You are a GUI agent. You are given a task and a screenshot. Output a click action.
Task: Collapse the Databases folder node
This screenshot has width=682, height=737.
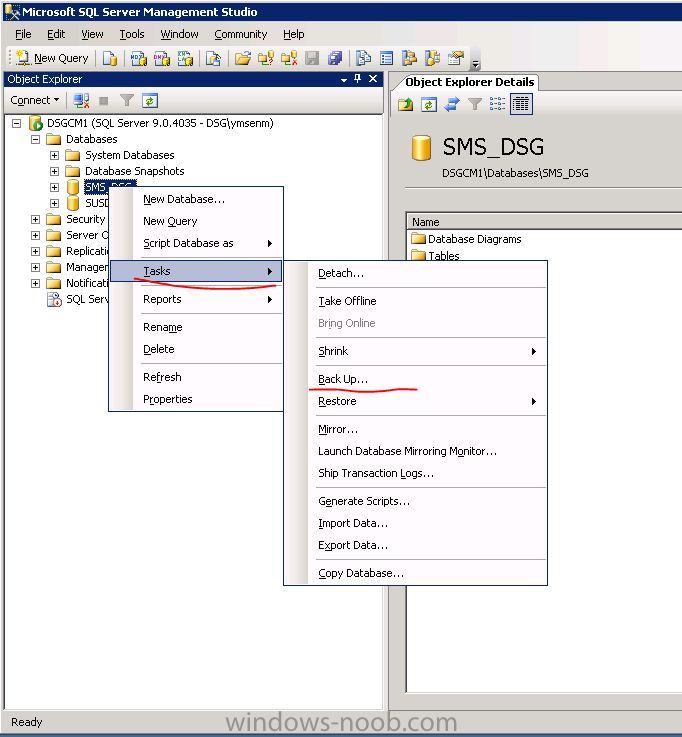(35, 140)
